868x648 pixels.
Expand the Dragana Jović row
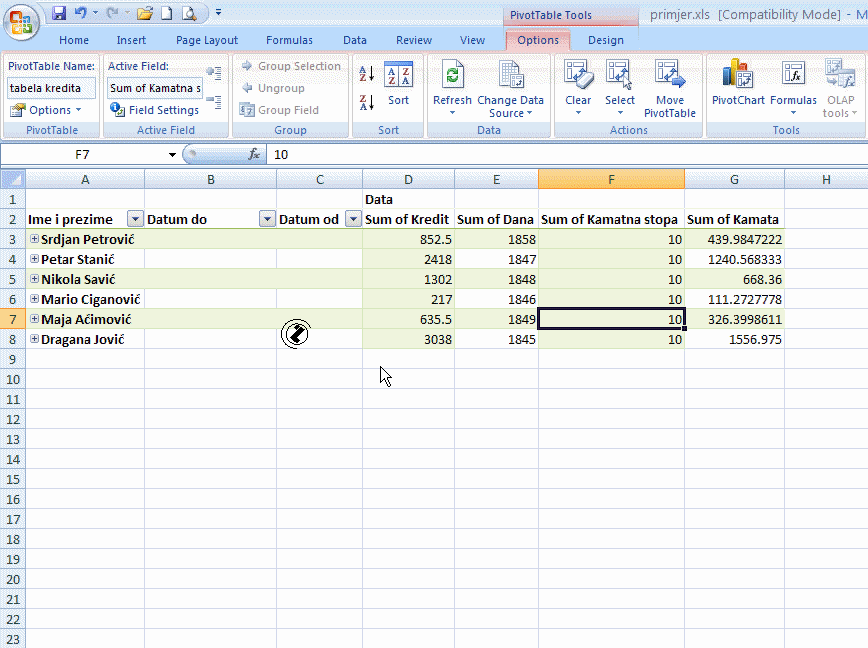click(x=34, y=339)
